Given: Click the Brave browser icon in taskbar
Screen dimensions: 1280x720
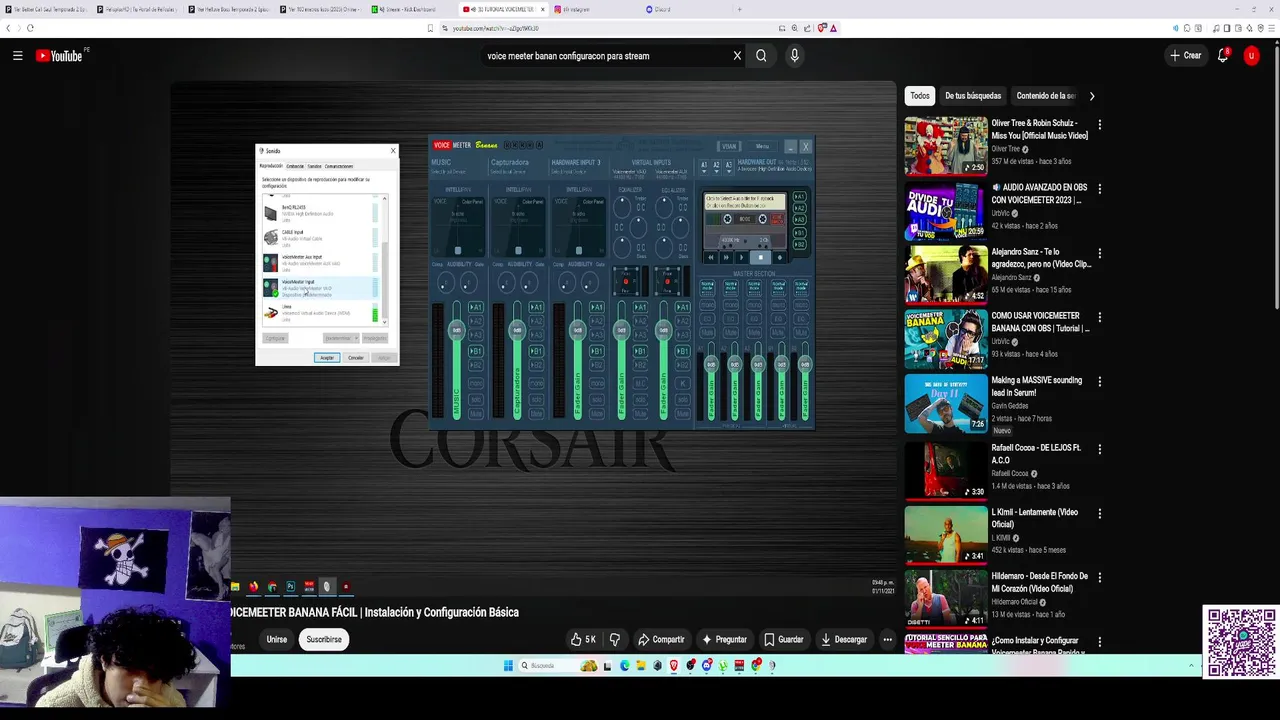Looking at the screenshot, I should click(x=674, y=665).
